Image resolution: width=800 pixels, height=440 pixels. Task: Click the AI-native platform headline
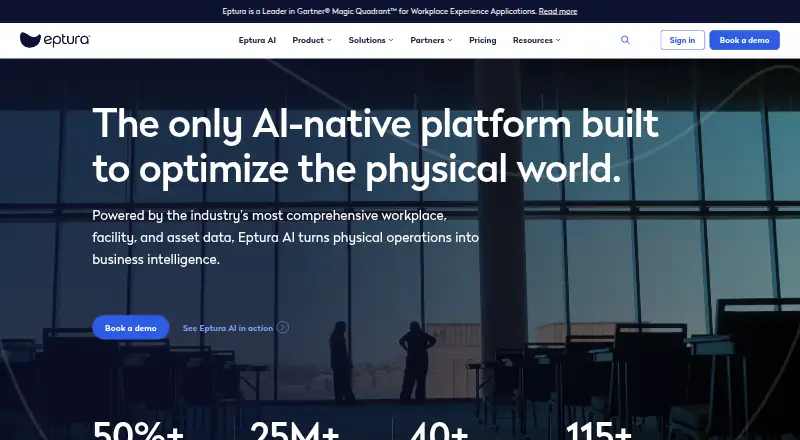(376, 145)
